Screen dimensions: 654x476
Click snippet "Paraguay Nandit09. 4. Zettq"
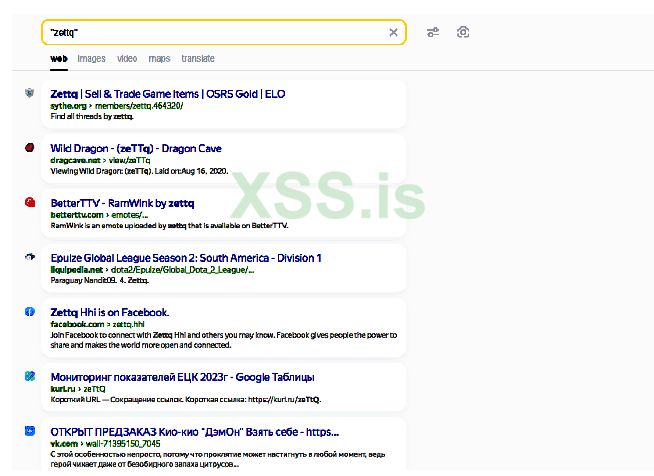[x=100, y=281]
